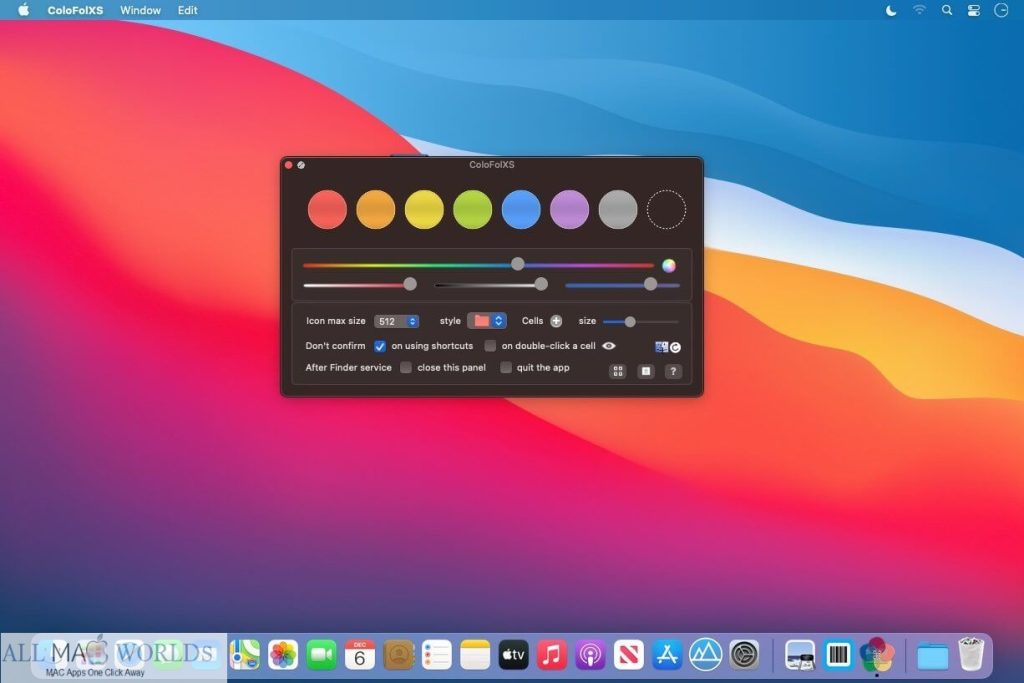Open the color wheel picker icon
Image resolution: width=1024 pixels, height=683 pixels.
[669, 266]
